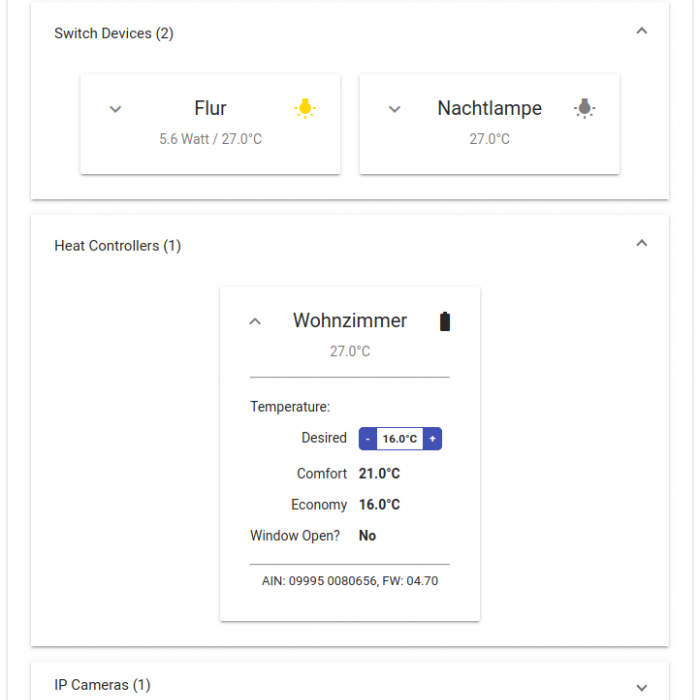Collapse the Switch Devices section arrow

[x=642, y=31]
